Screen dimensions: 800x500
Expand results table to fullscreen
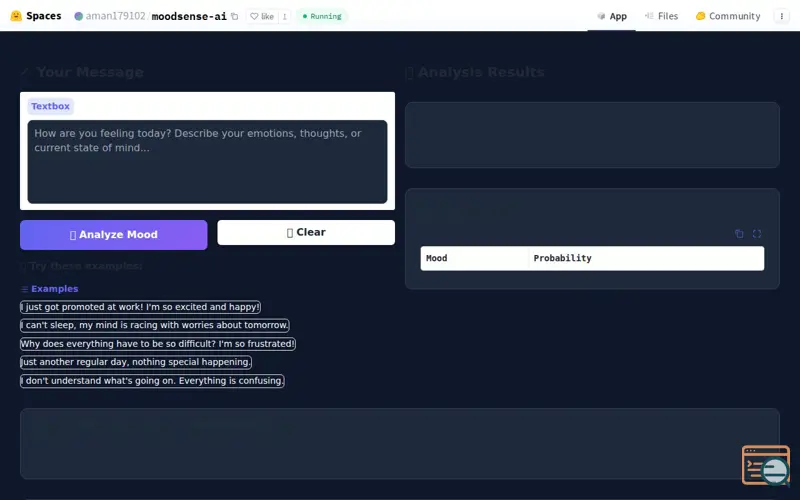pyautogui.click(x=757, y=234)
